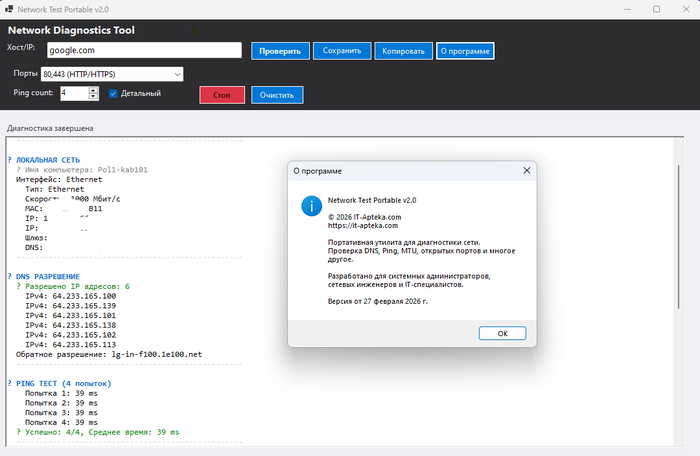Decrease Ping count with the down arrow

pos(94,97)
